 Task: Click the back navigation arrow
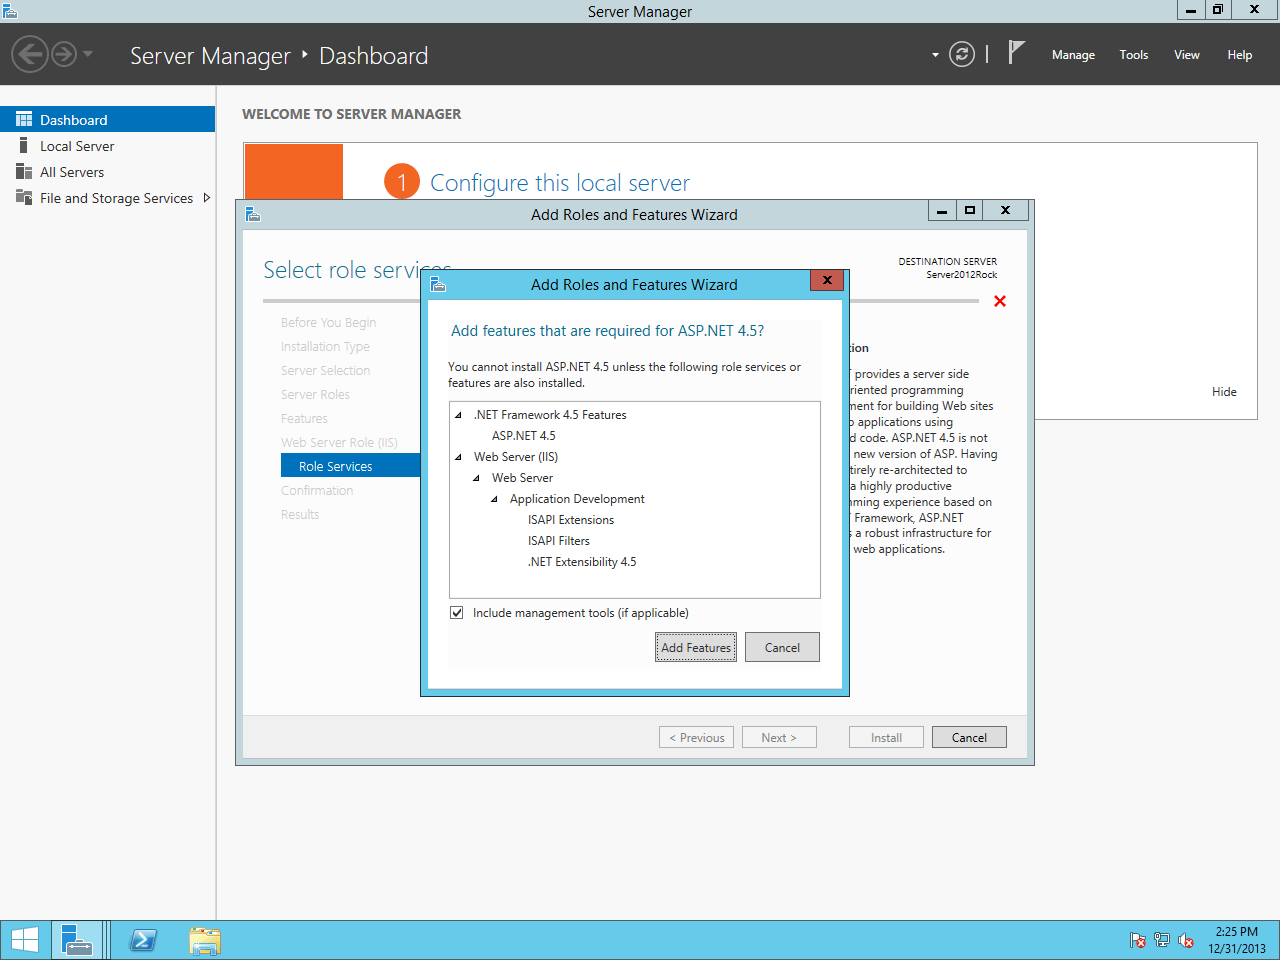[30, 54]
